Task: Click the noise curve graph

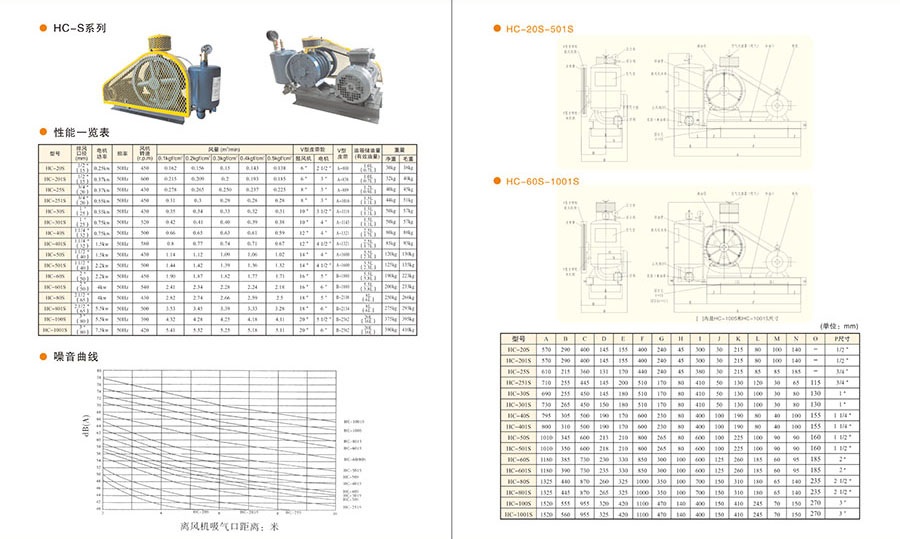Action: 220,442
